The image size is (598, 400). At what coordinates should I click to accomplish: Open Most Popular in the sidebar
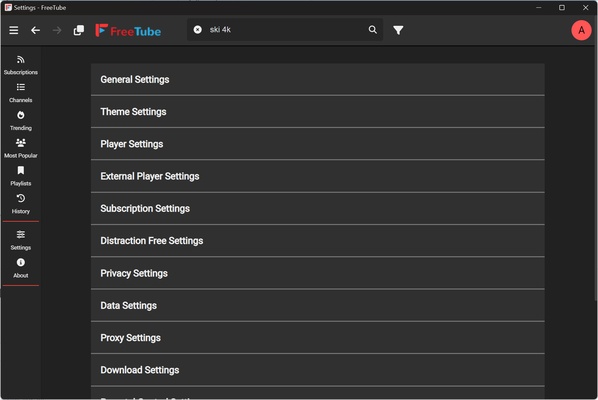pyautogui.click(x=21, y=149)
